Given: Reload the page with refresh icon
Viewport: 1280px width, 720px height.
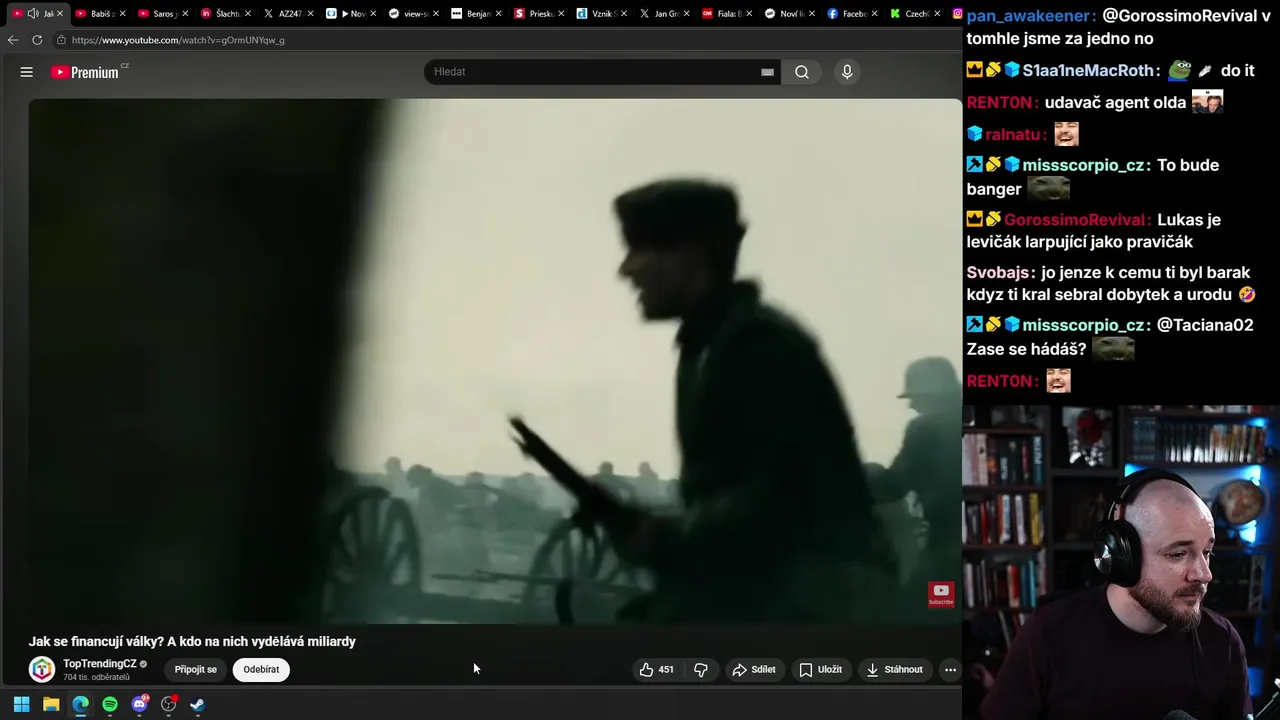Looking at the screenshot, I should [x=37, y=40].
